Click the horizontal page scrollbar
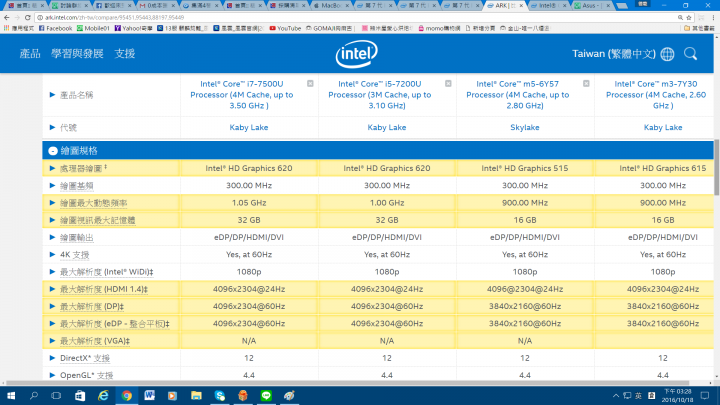The height and width of the screenshot is (405, 720). click(x=347, y=383)
